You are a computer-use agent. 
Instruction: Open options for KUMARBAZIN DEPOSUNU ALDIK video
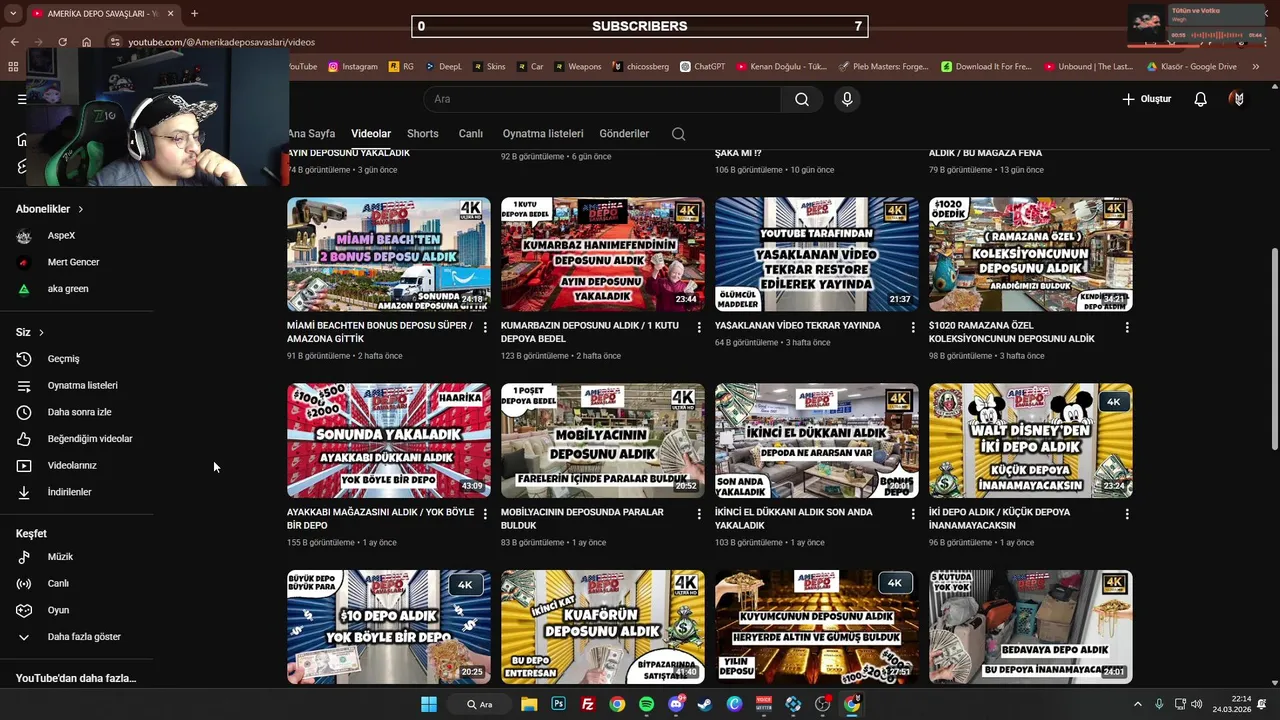click(x=699, y=327)
